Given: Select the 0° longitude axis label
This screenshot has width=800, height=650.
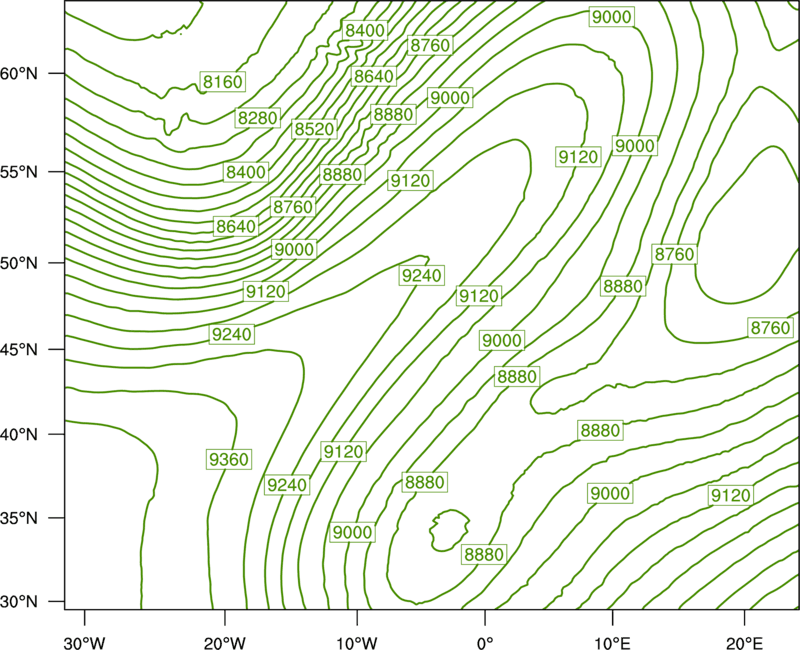Looking at the screenshot, I should click(x=485, y=643).
